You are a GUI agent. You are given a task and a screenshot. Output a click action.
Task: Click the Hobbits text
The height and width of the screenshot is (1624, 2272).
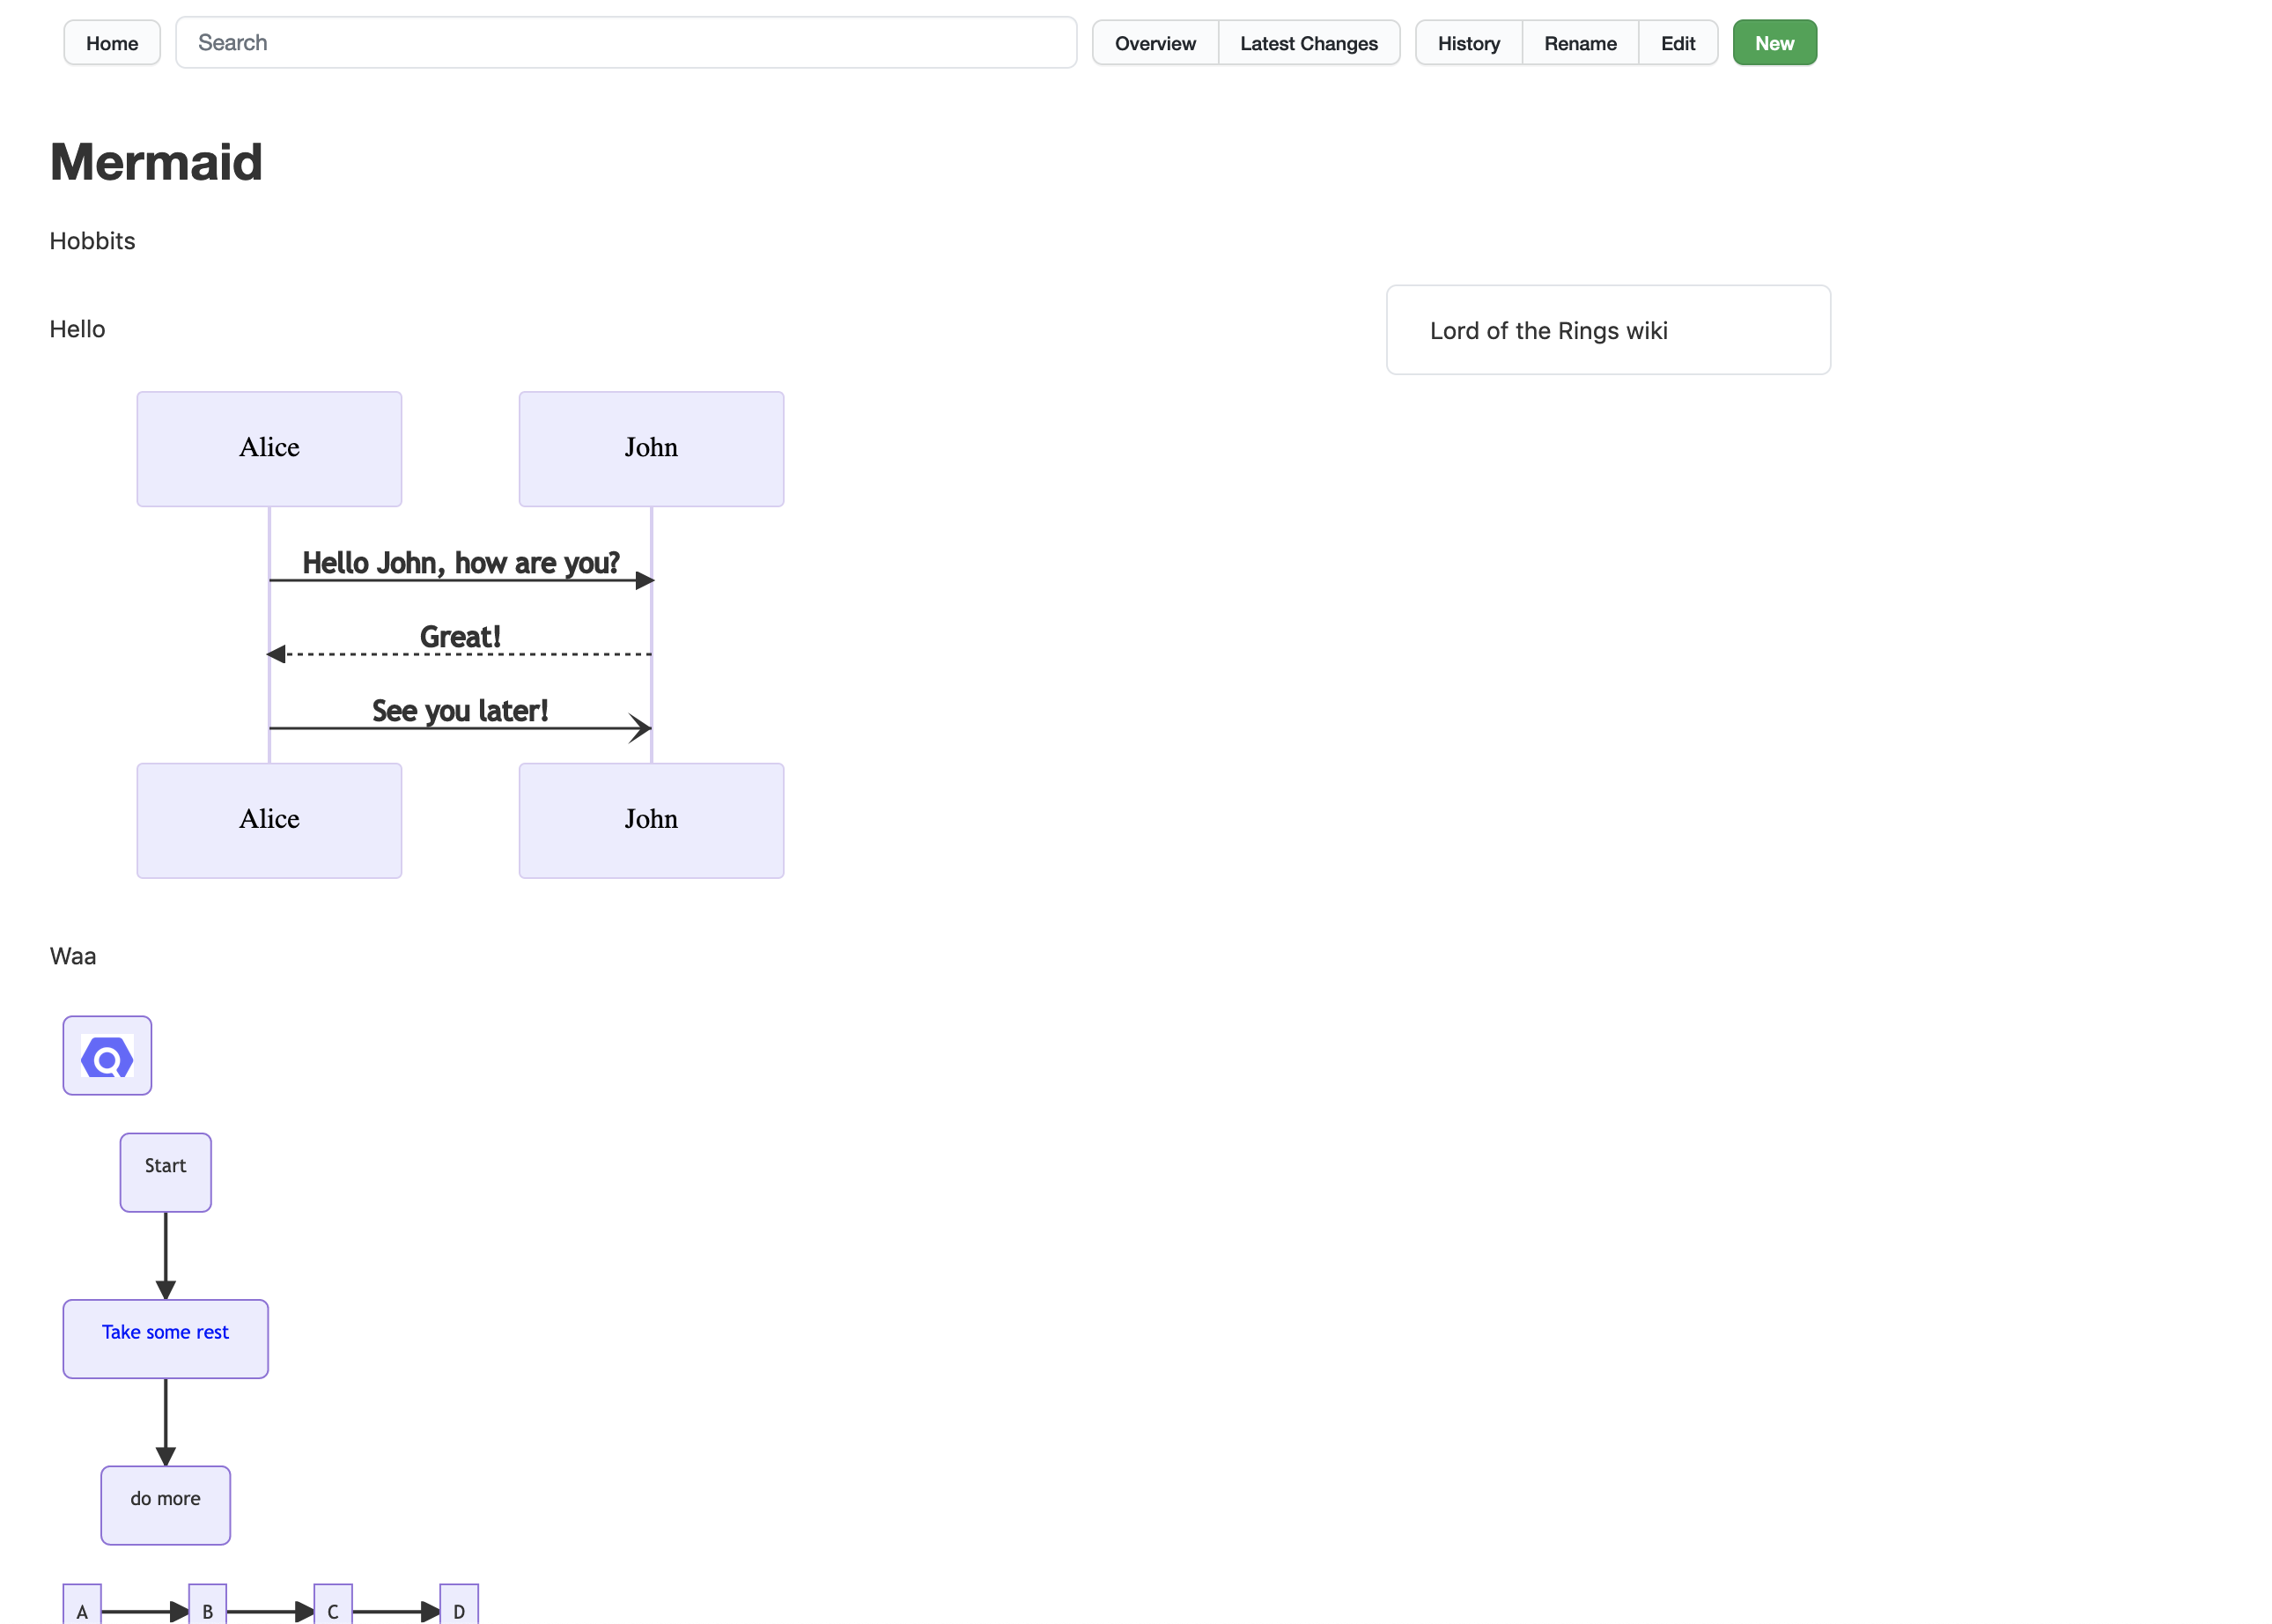click(x=92, y=241)
